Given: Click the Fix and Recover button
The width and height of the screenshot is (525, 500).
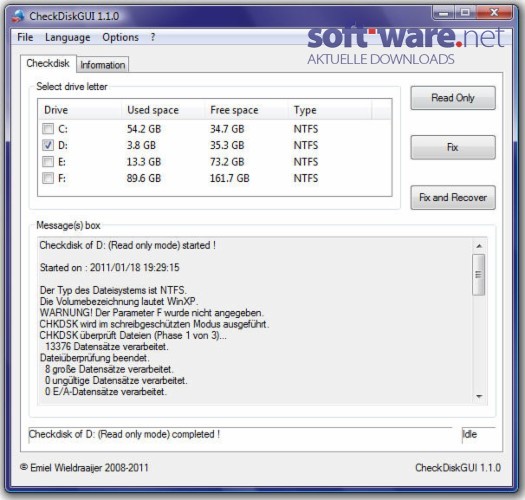Looking at the screenshot, I should pyautogui.click(x=453, y=198).
